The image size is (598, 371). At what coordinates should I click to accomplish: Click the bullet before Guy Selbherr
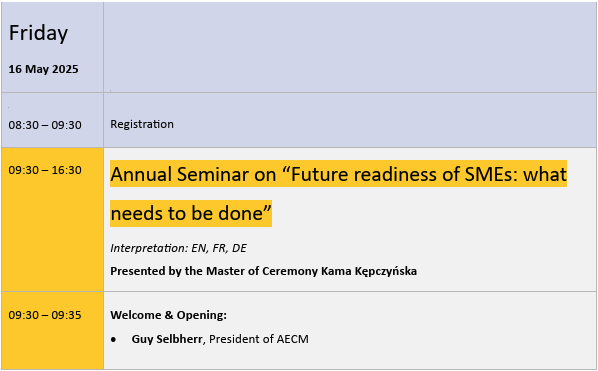(113, 340)
